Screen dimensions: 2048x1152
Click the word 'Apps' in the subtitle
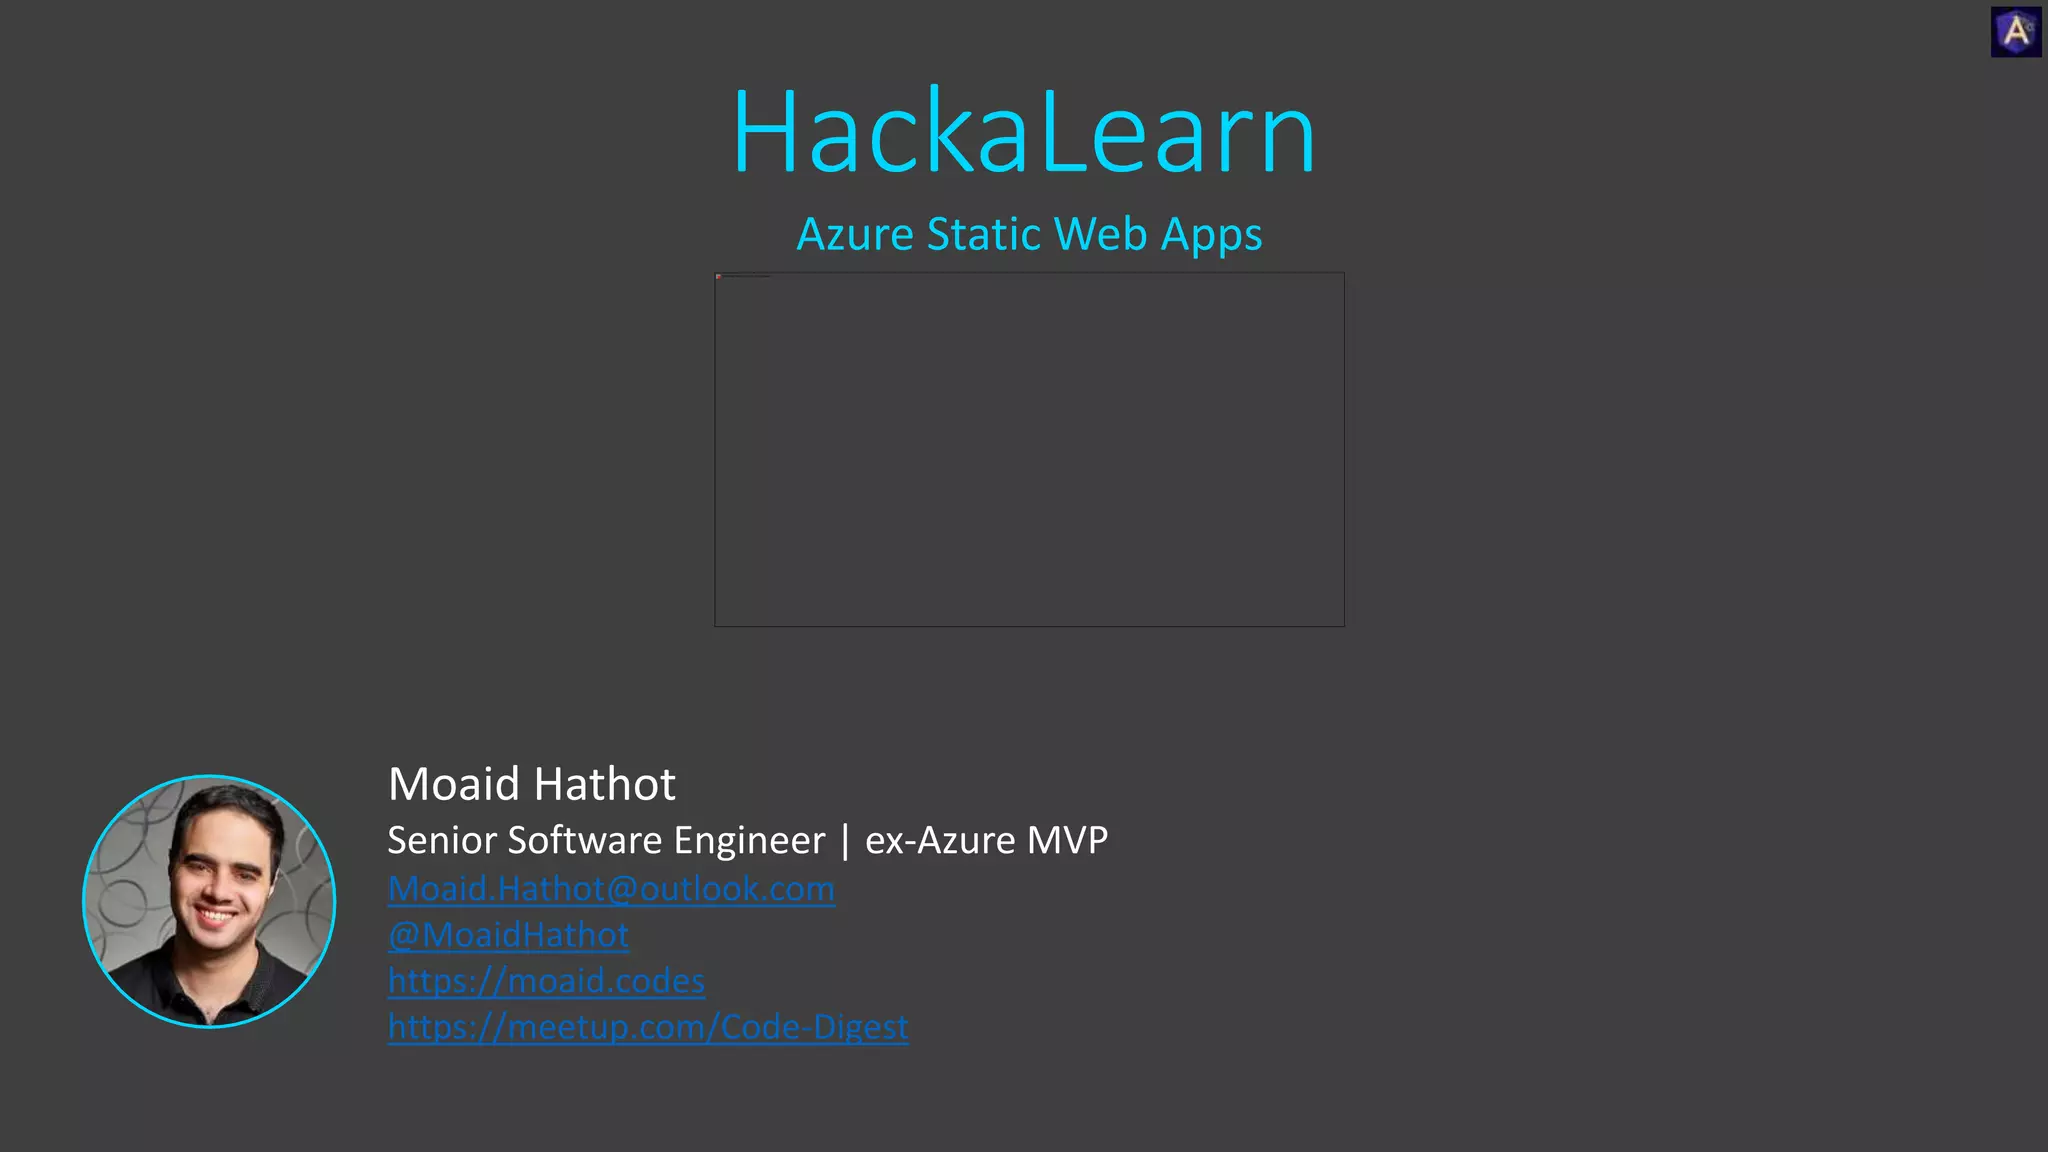[x=1211, y=234]
